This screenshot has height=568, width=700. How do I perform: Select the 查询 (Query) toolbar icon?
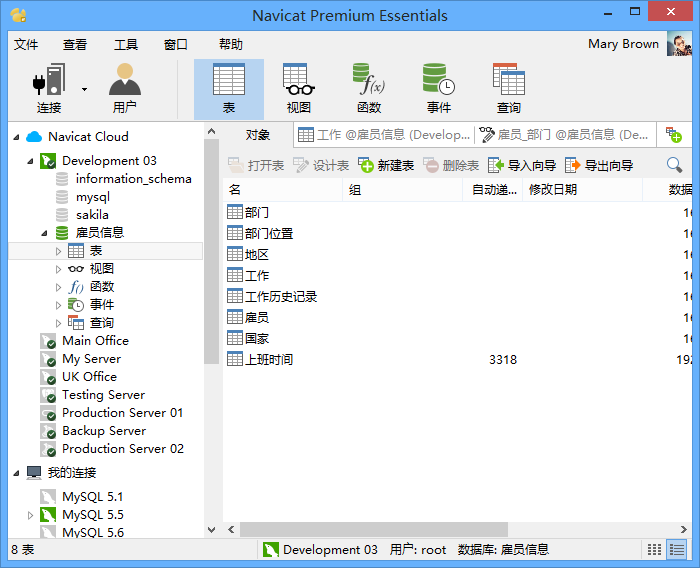[x=509, y=89]
